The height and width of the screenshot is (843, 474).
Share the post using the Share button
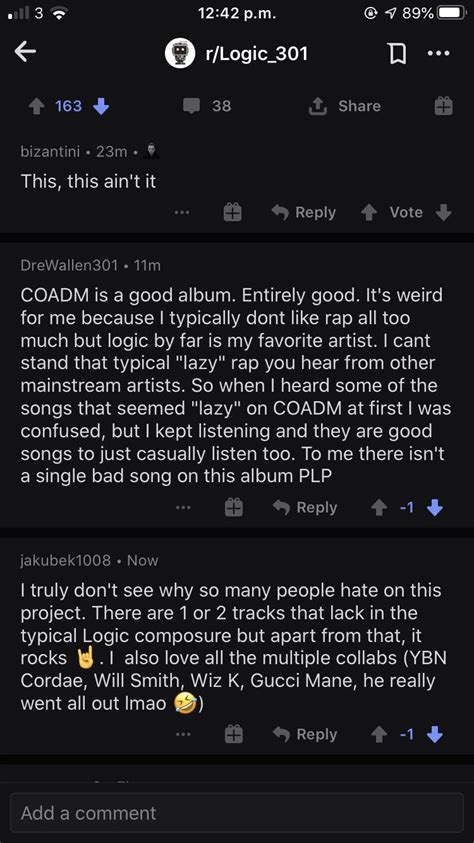[x=344, y=106]
